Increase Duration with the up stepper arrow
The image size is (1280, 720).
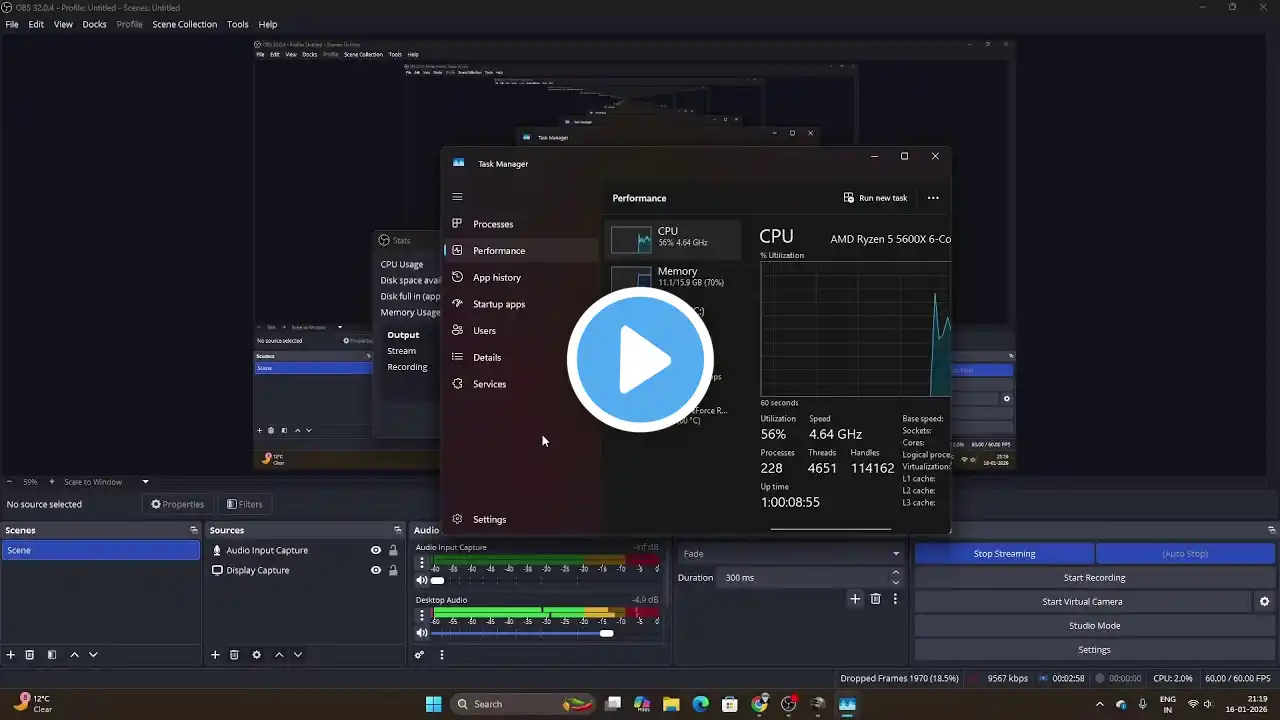tap(895, 573)
